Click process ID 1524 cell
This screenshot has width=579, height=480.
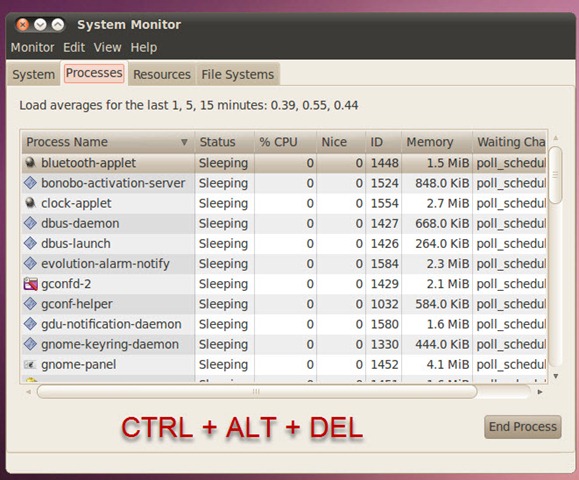(384, 183)
